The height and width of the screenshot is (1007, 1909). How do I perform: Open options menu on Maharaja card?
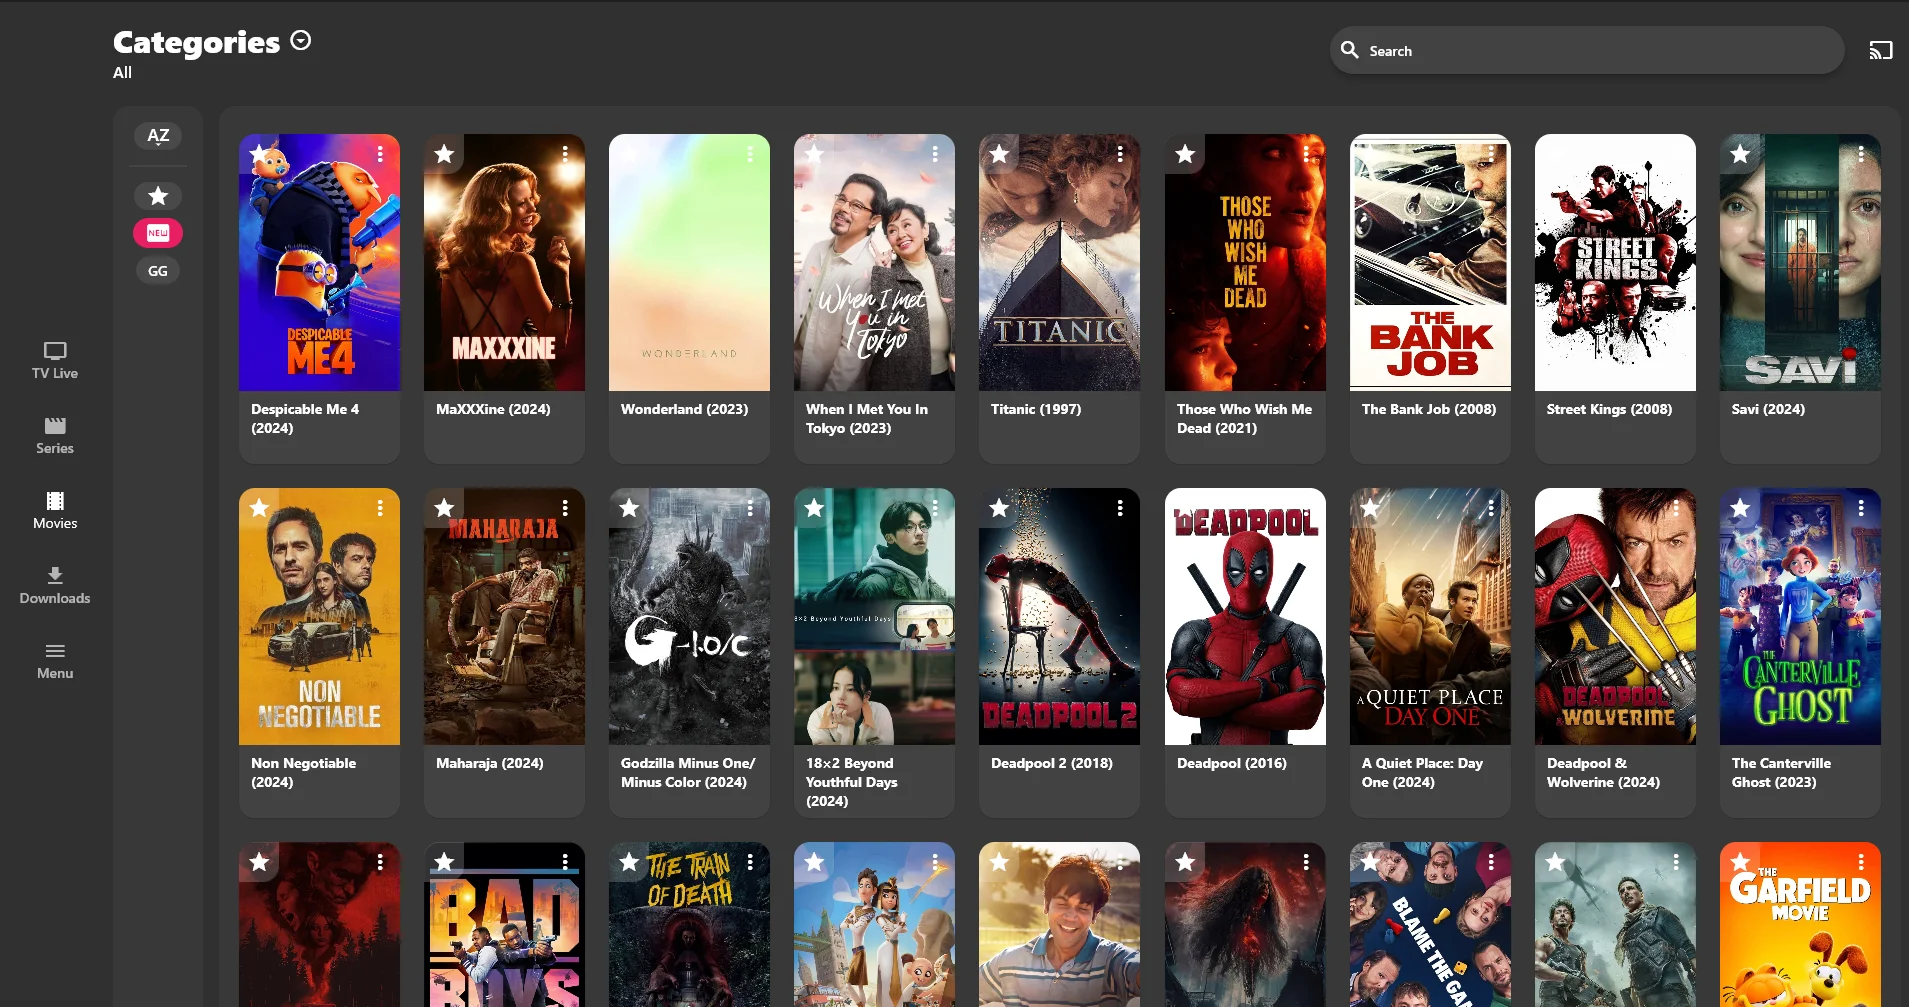coord(565,508)
